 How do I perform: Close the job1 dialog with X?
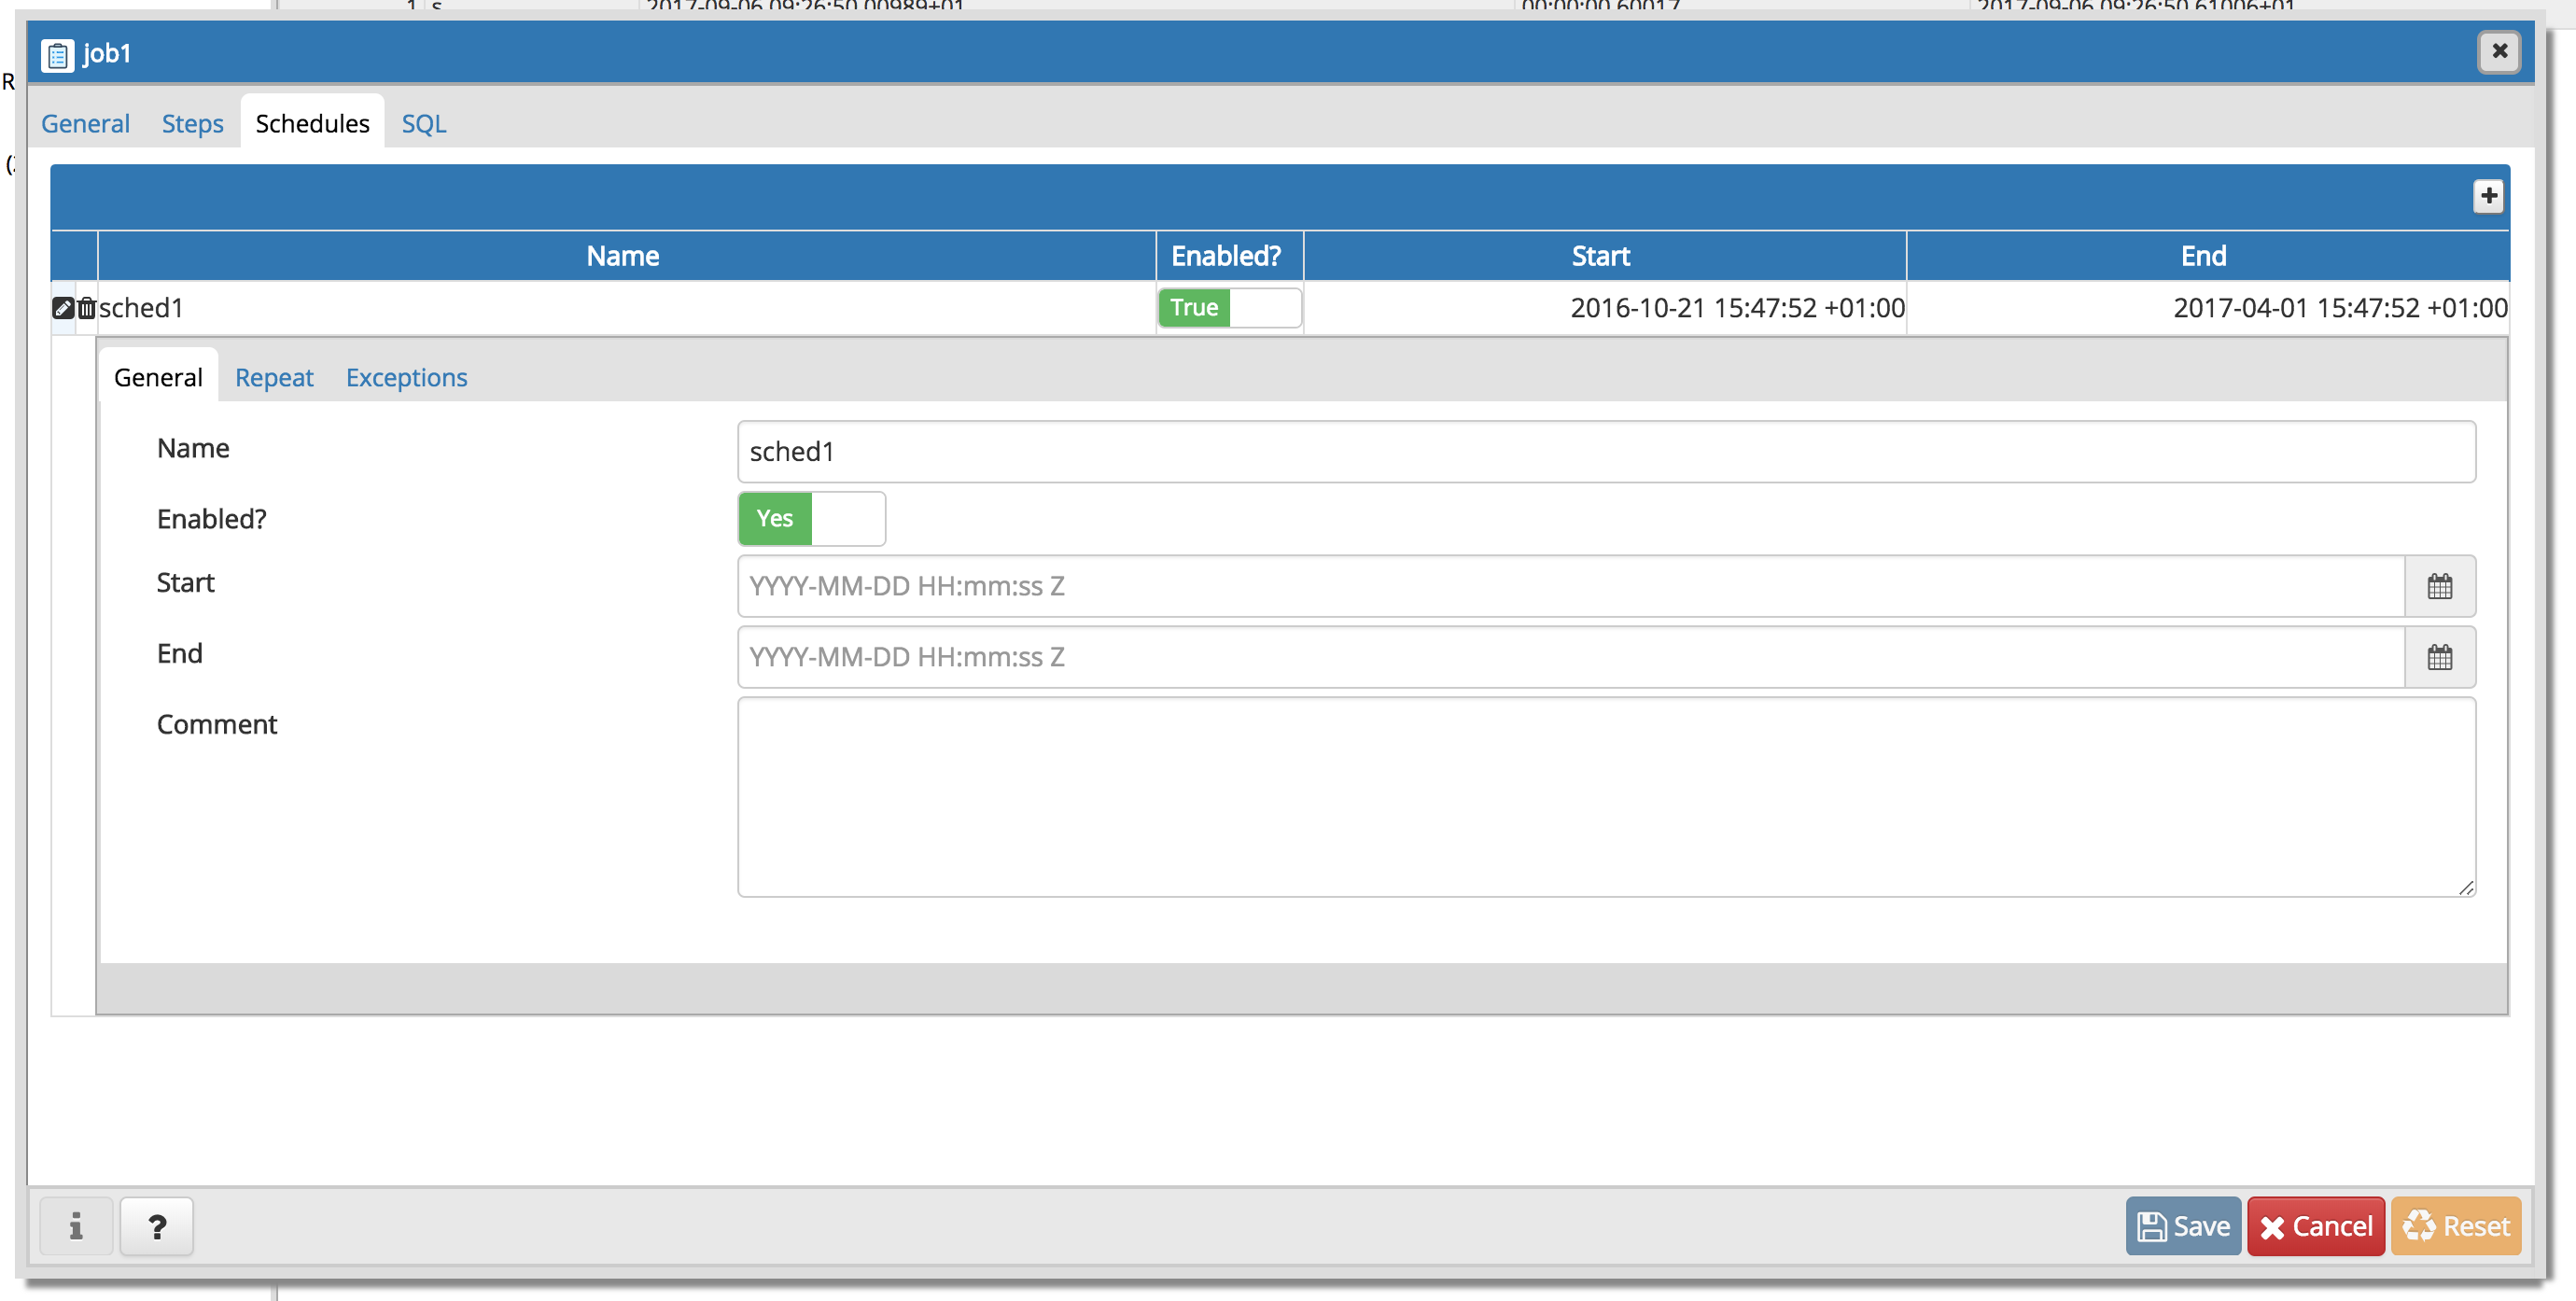pyautogui.click(x=2499, y=51)
